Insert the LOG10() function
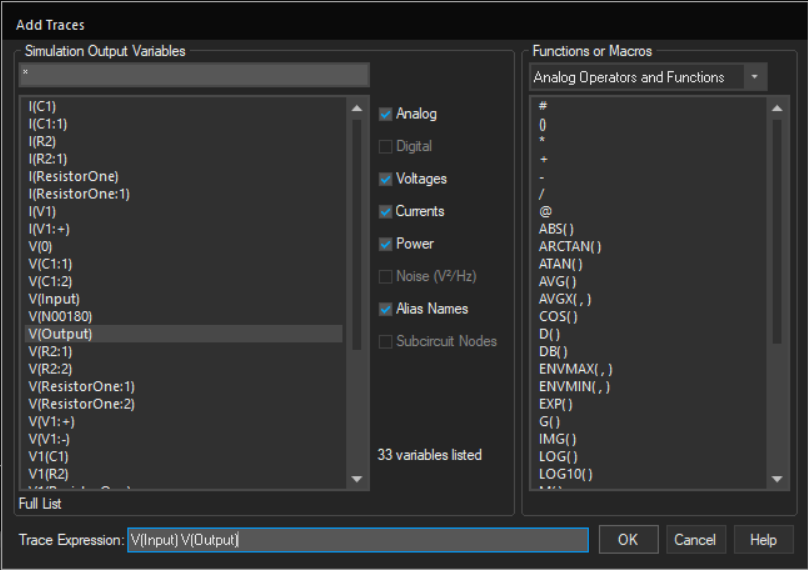This screenshot has width=808, height=570. point(566,474)
